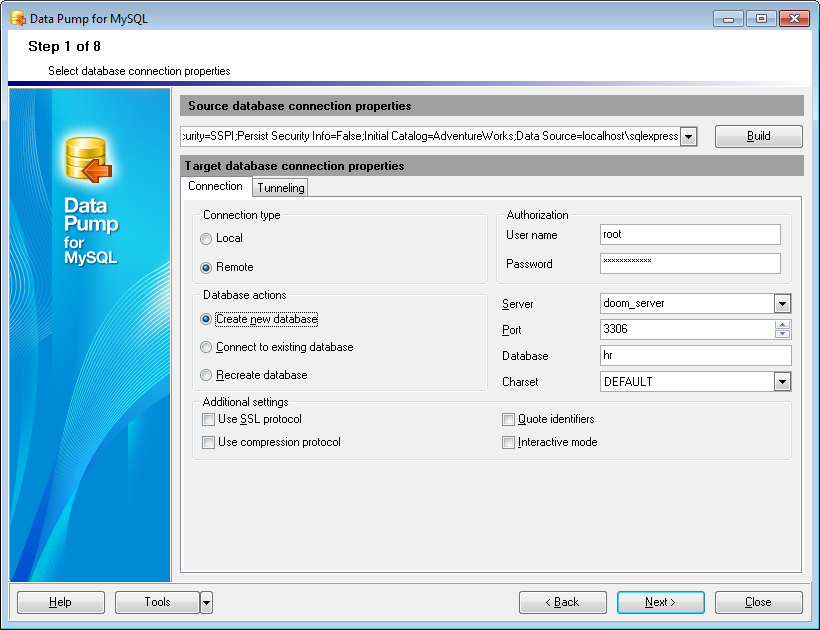Open the Charset dropdown list

(782, 382)
